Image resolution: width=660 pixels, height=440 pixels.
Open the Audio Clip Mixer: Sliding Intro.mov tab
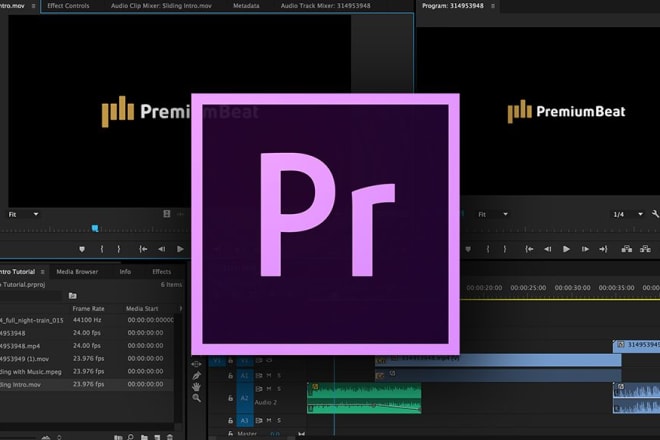point(161,6)
